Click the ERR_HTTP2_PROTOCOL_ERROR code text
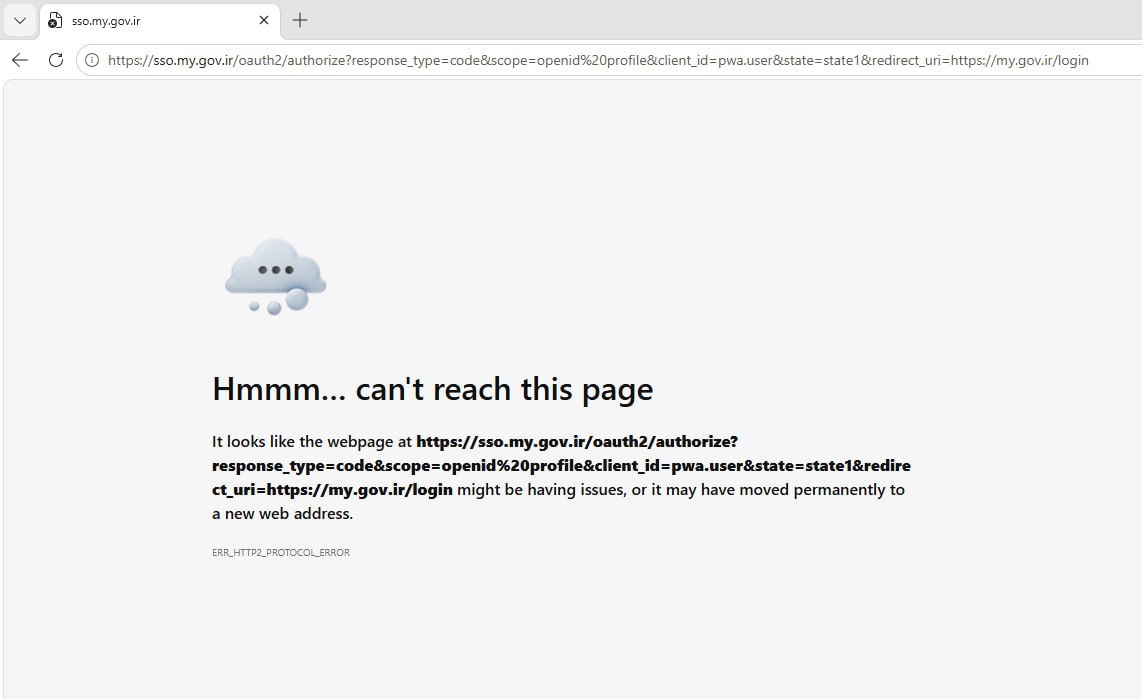The image size is (1142, 699). click(281, 553)
